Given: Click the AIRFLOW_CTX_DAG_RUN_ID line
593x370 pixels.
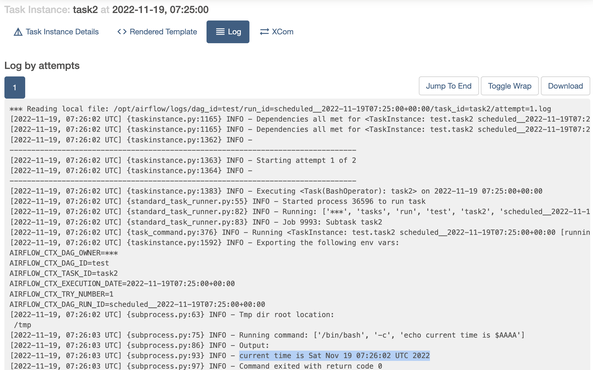Looking at the screenshot, I should click(x=137, y=304).
